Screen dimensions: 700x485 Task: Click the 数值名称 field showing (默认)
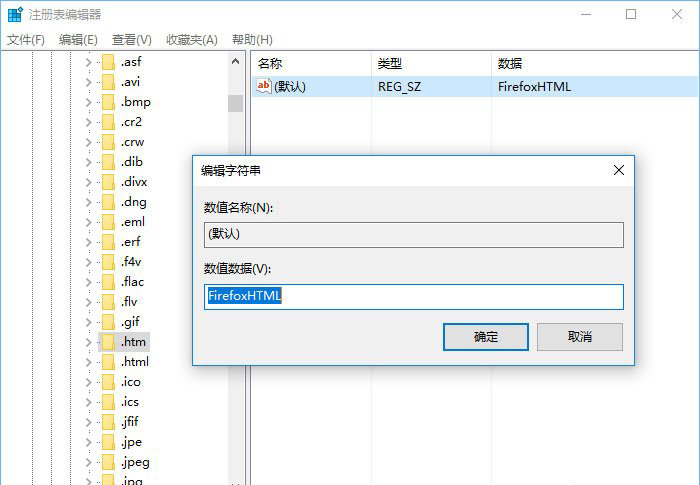414,235
